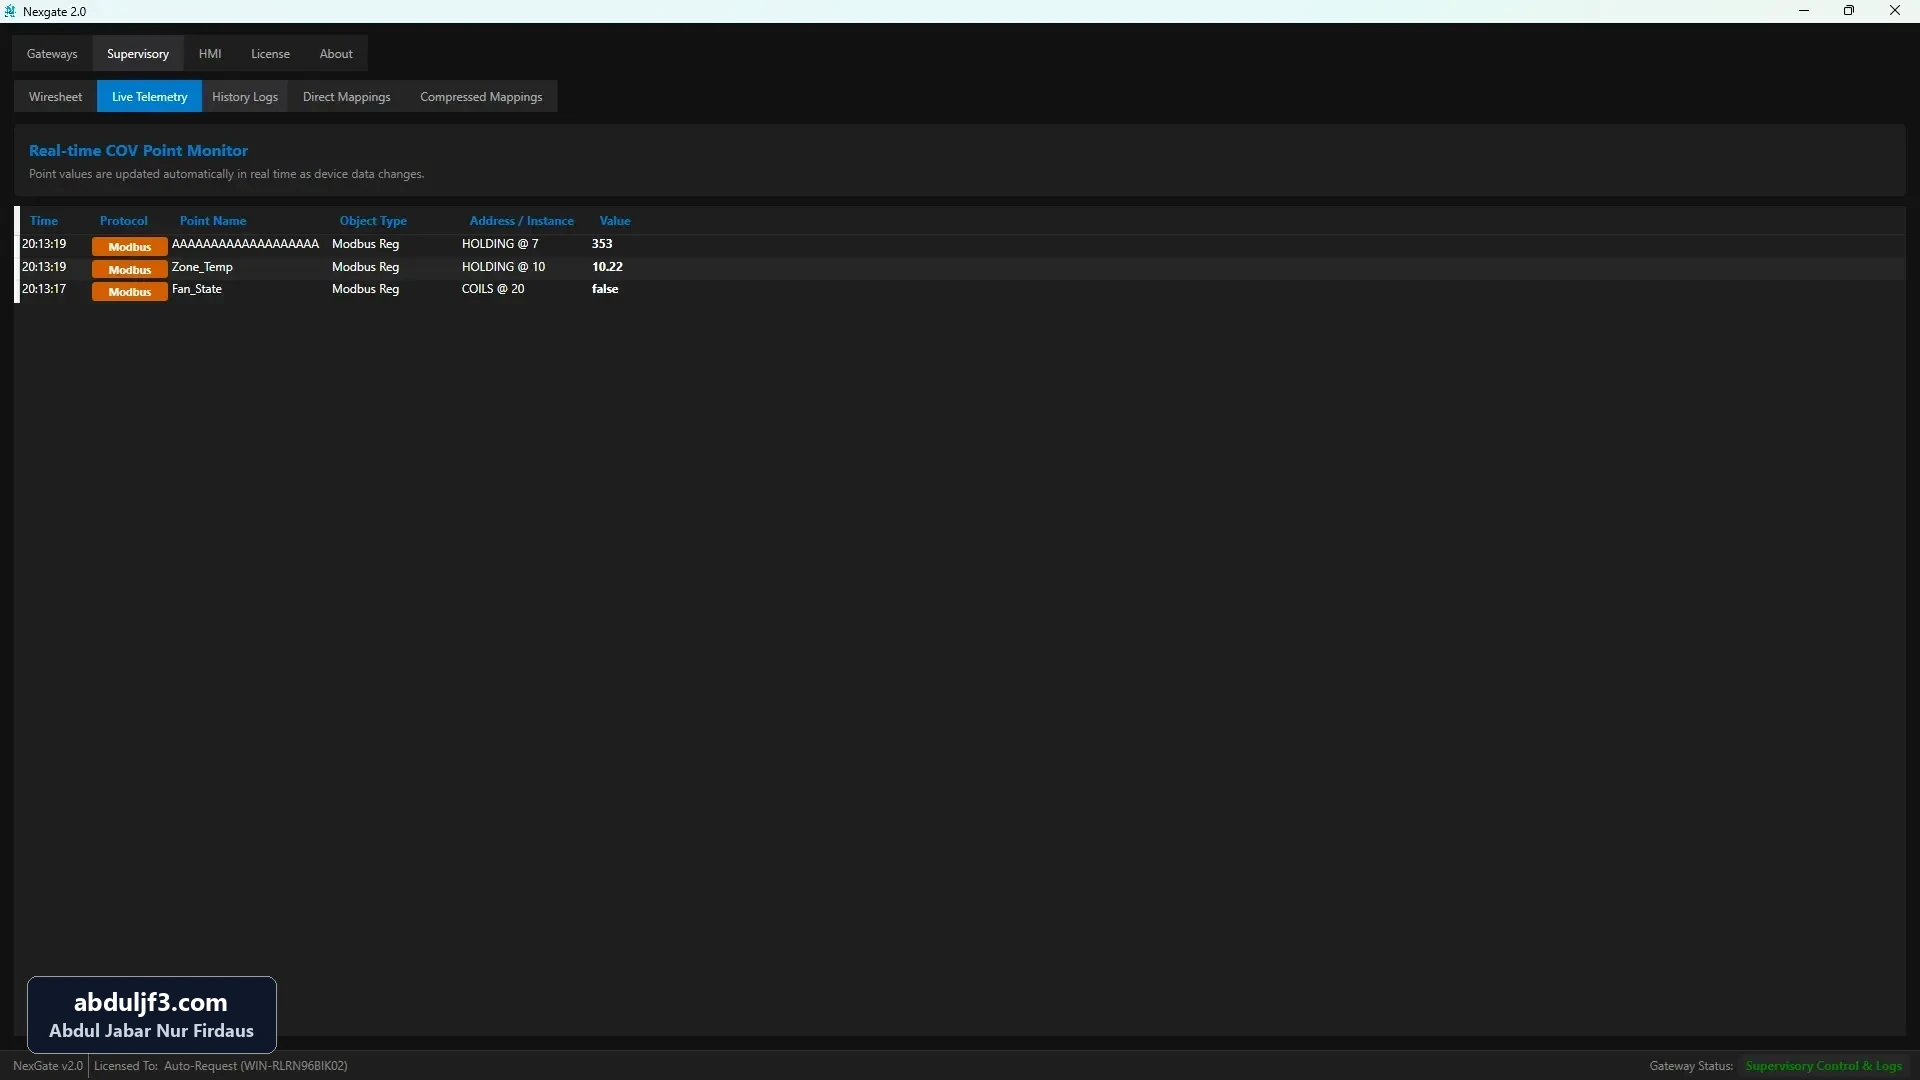The height and width of the screenshot is (1080, 1920).
Task: Click the Modbus Reg type in the Fan_State row
Action: [x=365, y=289]
